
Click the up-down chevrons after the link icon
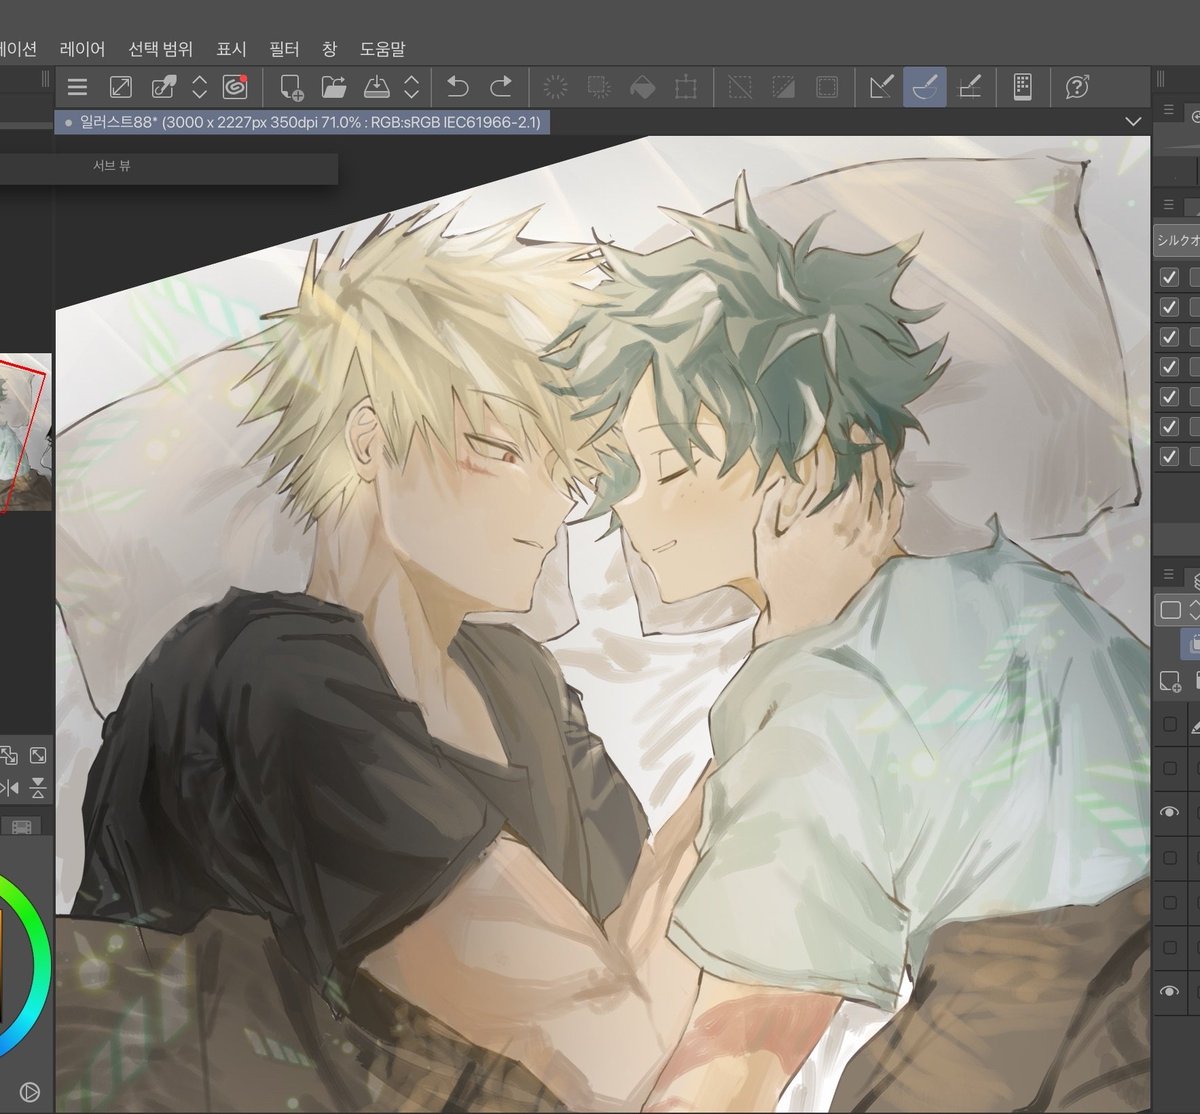pos(199,87)
